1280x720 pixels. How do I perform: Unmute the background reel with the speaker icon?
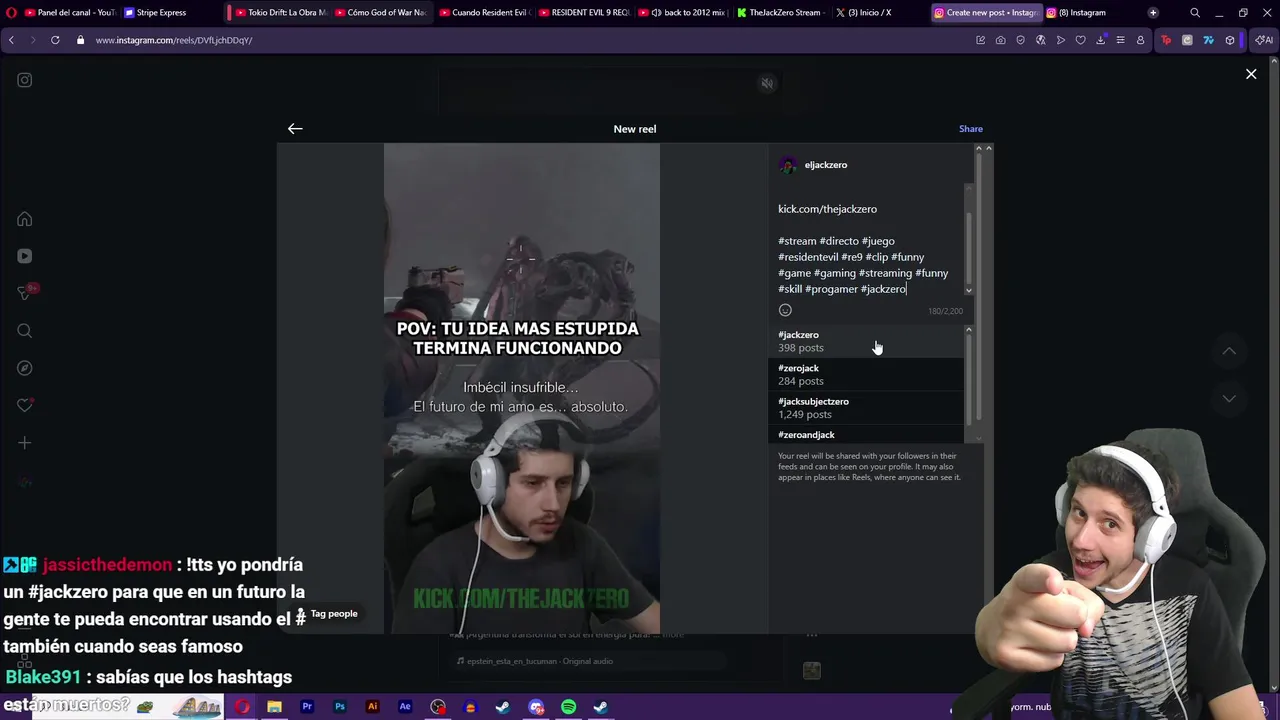click(767, 84)
